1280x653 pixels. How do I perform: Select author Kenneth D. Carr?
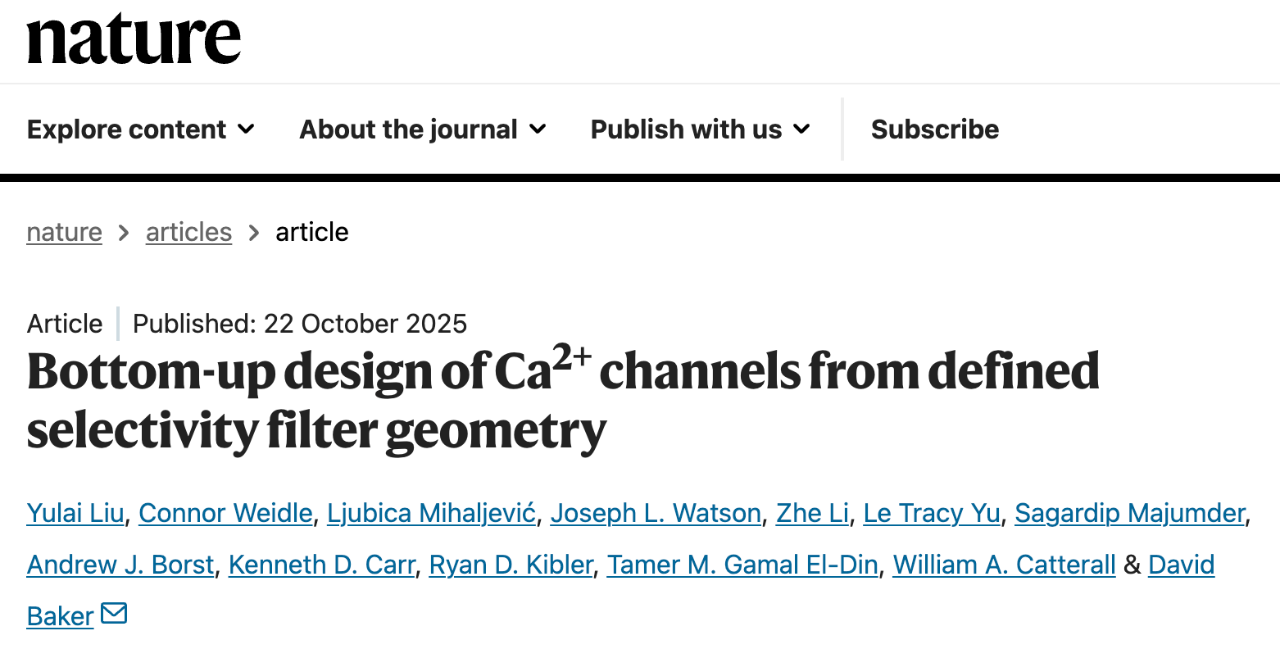tap(321, 565)
